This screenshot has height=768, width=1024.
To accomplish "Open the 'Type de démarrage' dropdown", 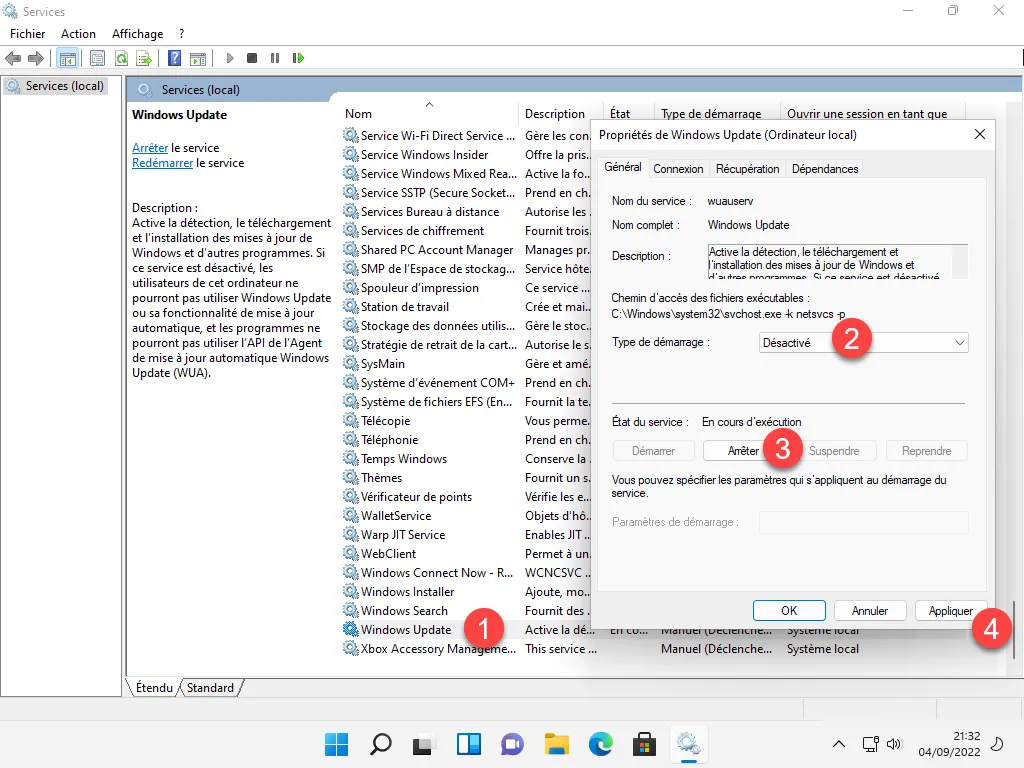I will [x=863, y=342].
